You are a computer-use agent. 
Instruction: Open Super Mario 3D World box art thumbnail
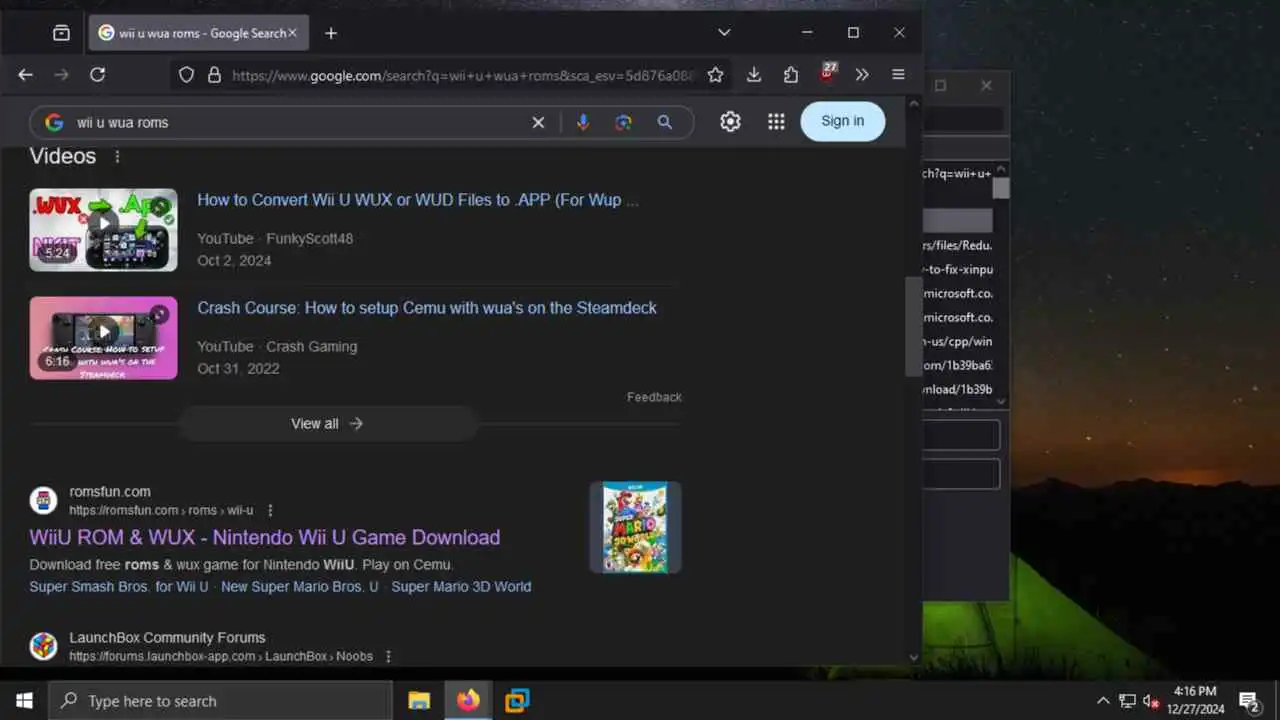(635, 527)
